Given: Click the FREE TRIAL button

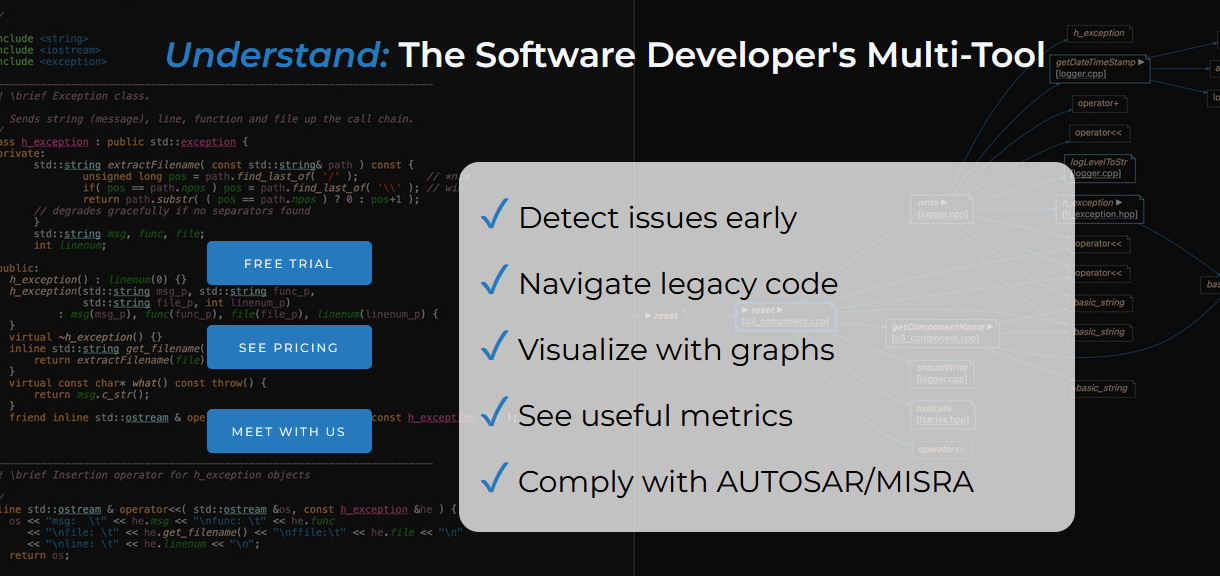Looking at the screenshot, I should coord(289,263).
